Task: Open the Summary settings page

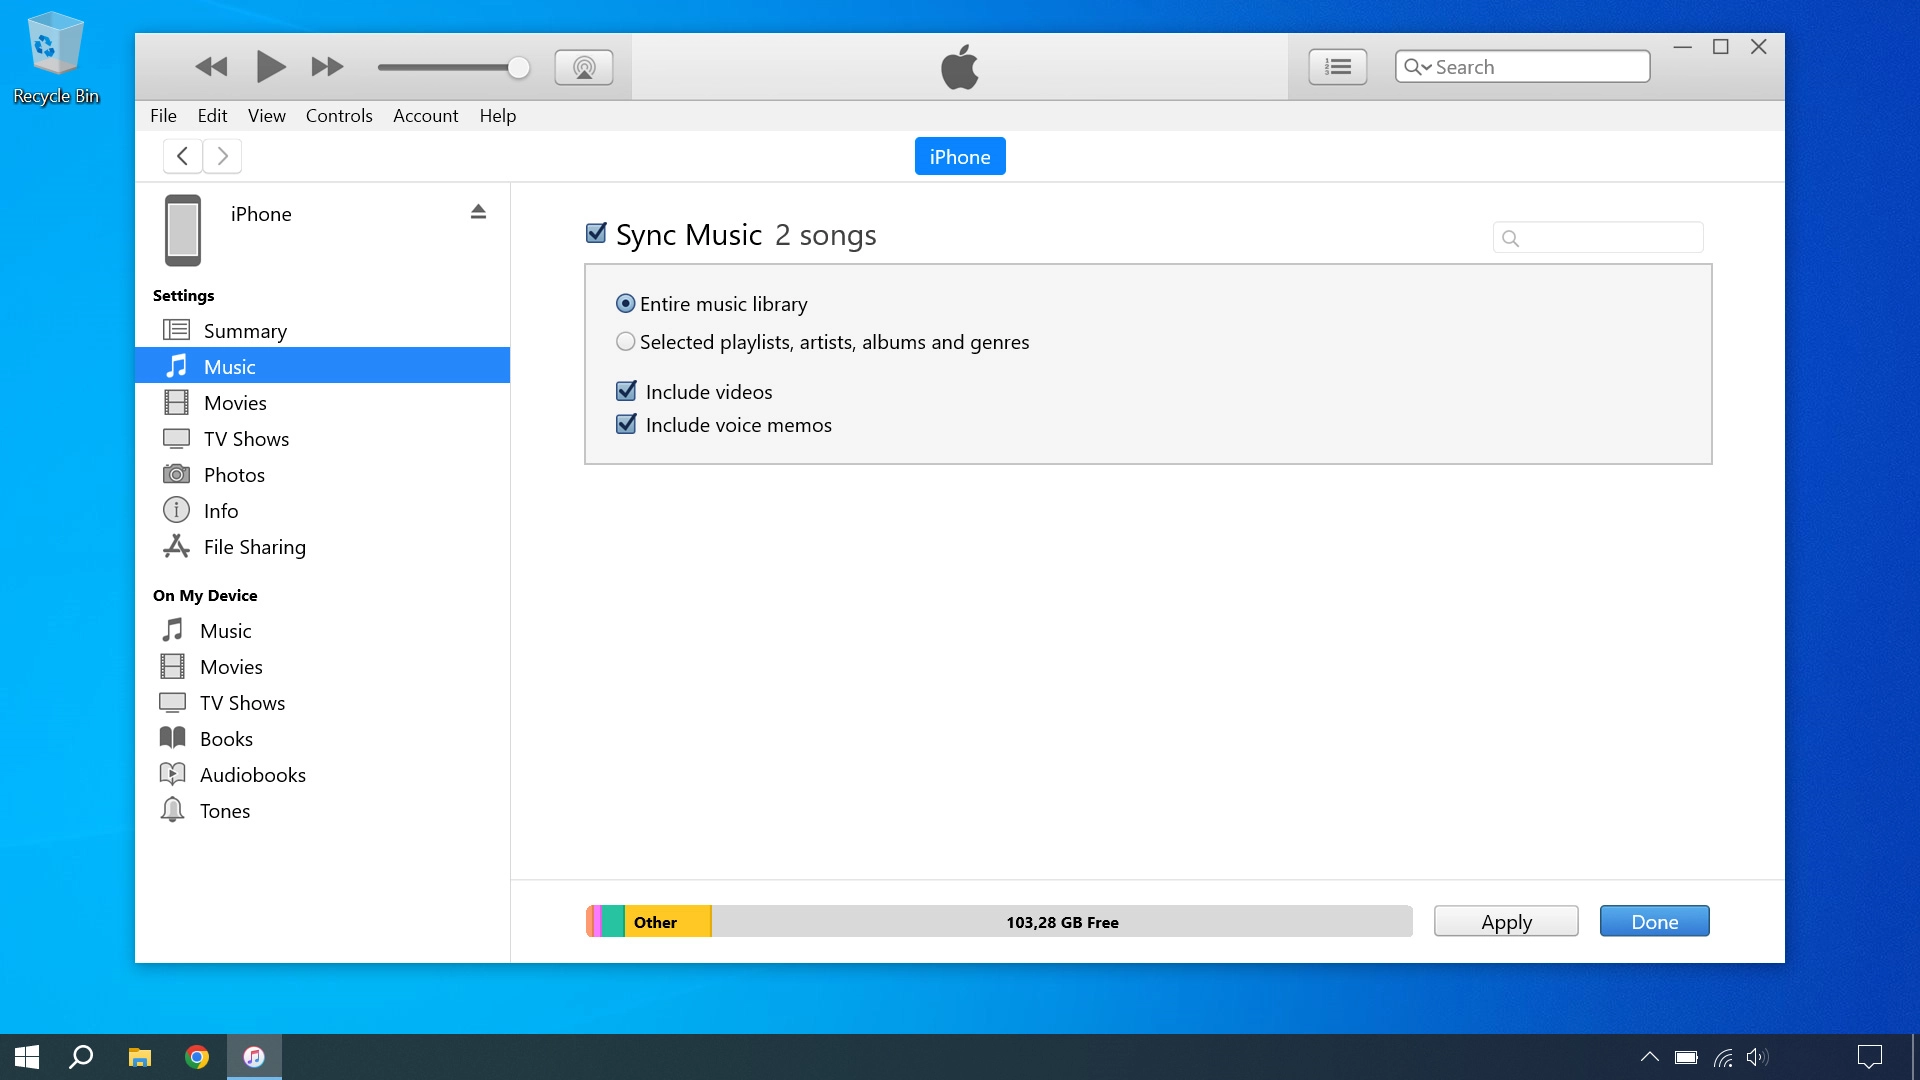Action: (245, 330)
